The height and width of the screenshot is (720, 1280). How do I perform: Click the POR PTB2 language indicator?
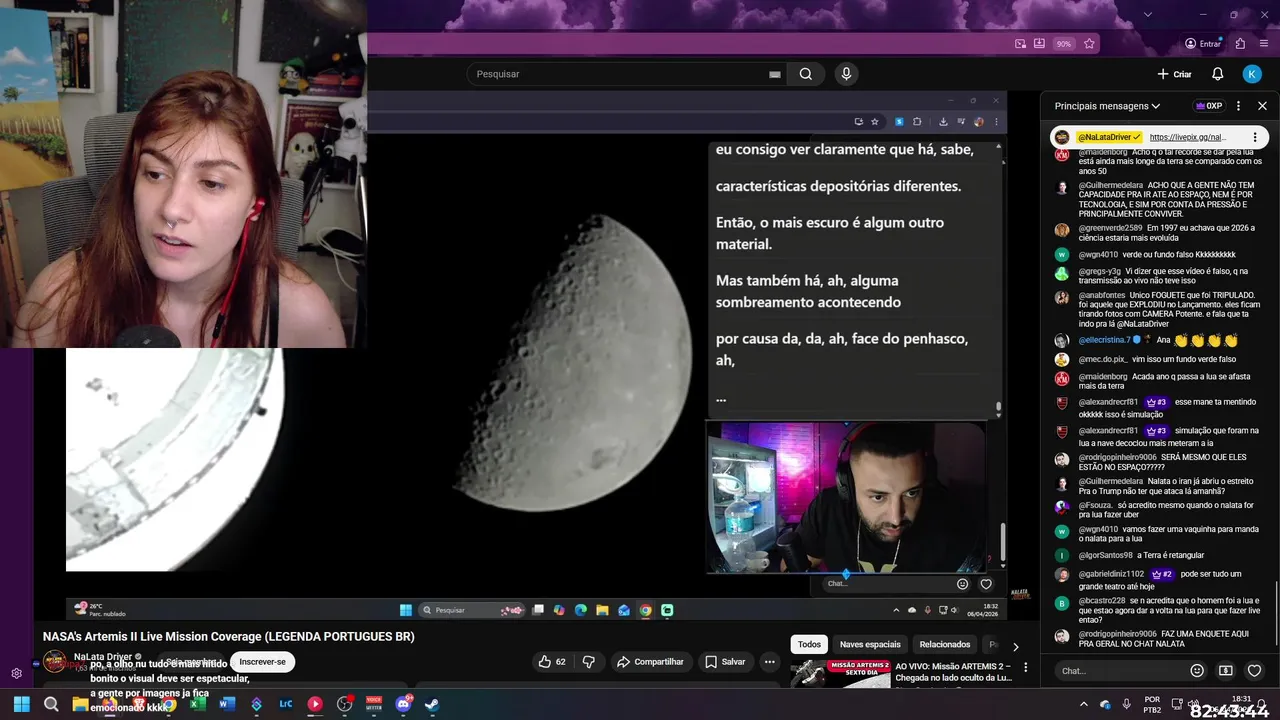1152,704
